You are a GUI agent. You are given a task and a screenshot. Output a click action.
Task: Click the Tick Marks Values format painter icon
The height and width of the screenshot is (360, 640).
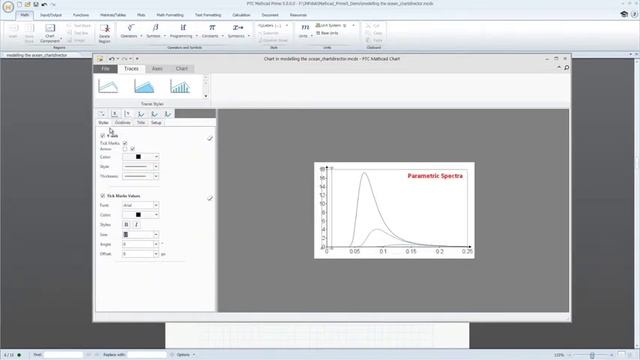pos(210,198)
